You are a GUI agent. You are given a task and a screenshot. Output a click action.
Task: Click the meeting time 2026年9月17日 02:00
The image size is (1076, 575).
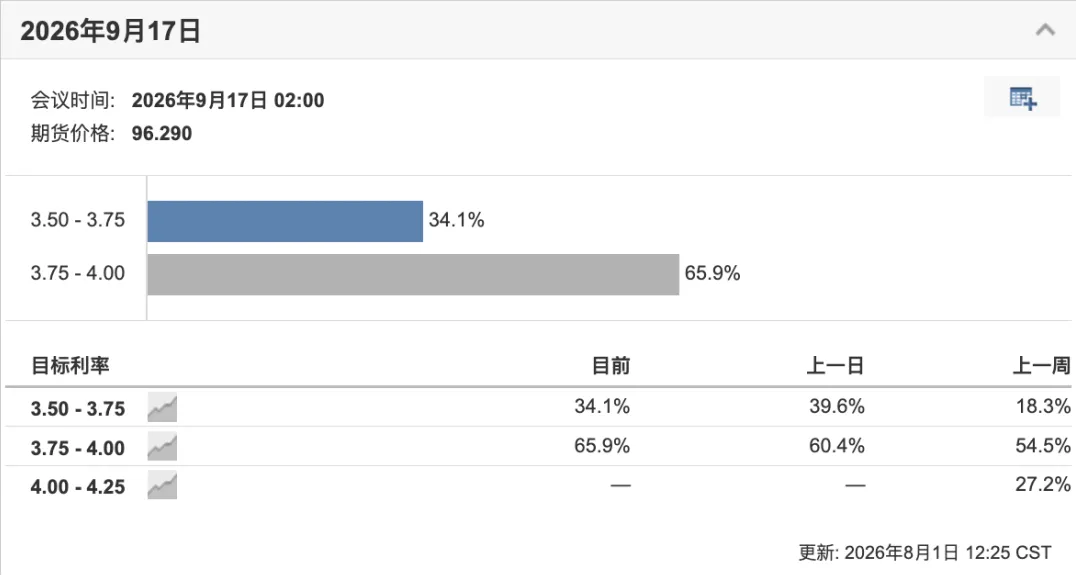[x=228, y=100]
